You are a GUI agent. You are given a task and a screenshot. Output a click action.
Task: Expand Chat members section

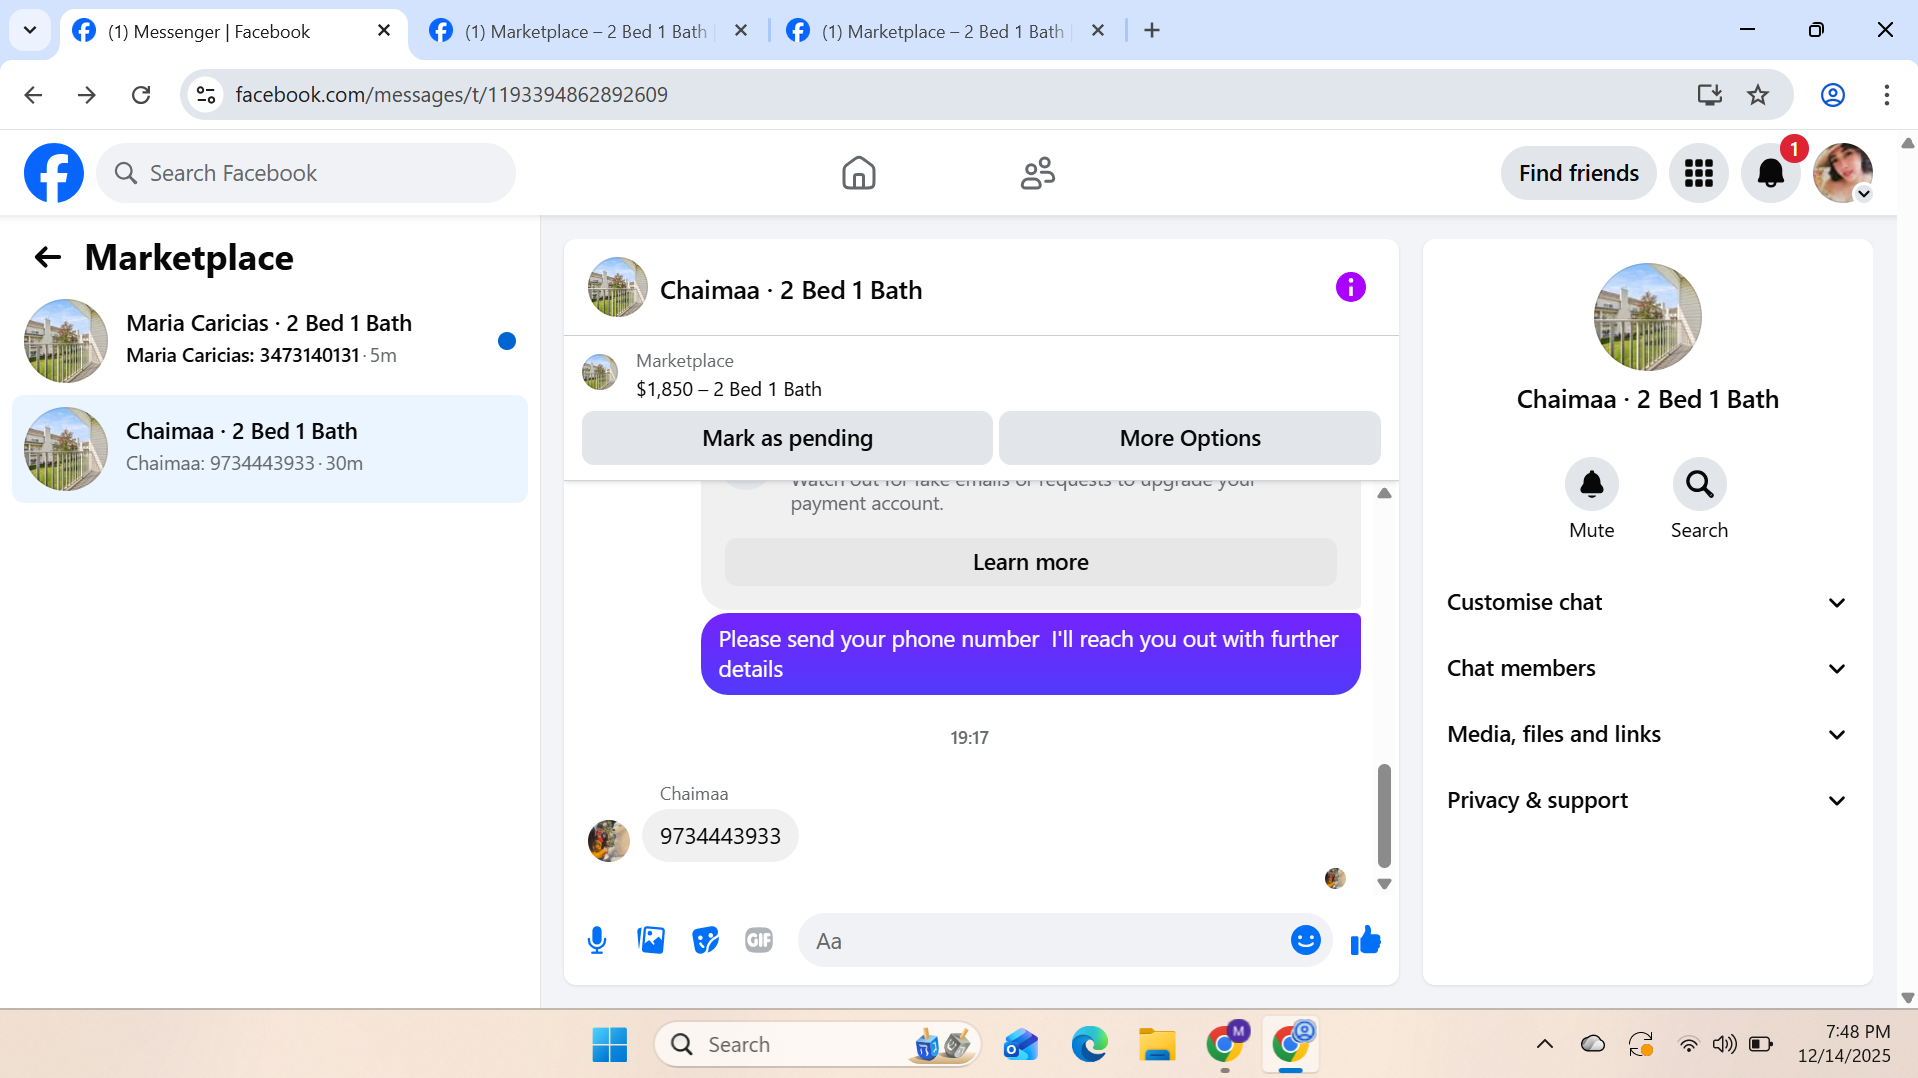click(1646, 669)
